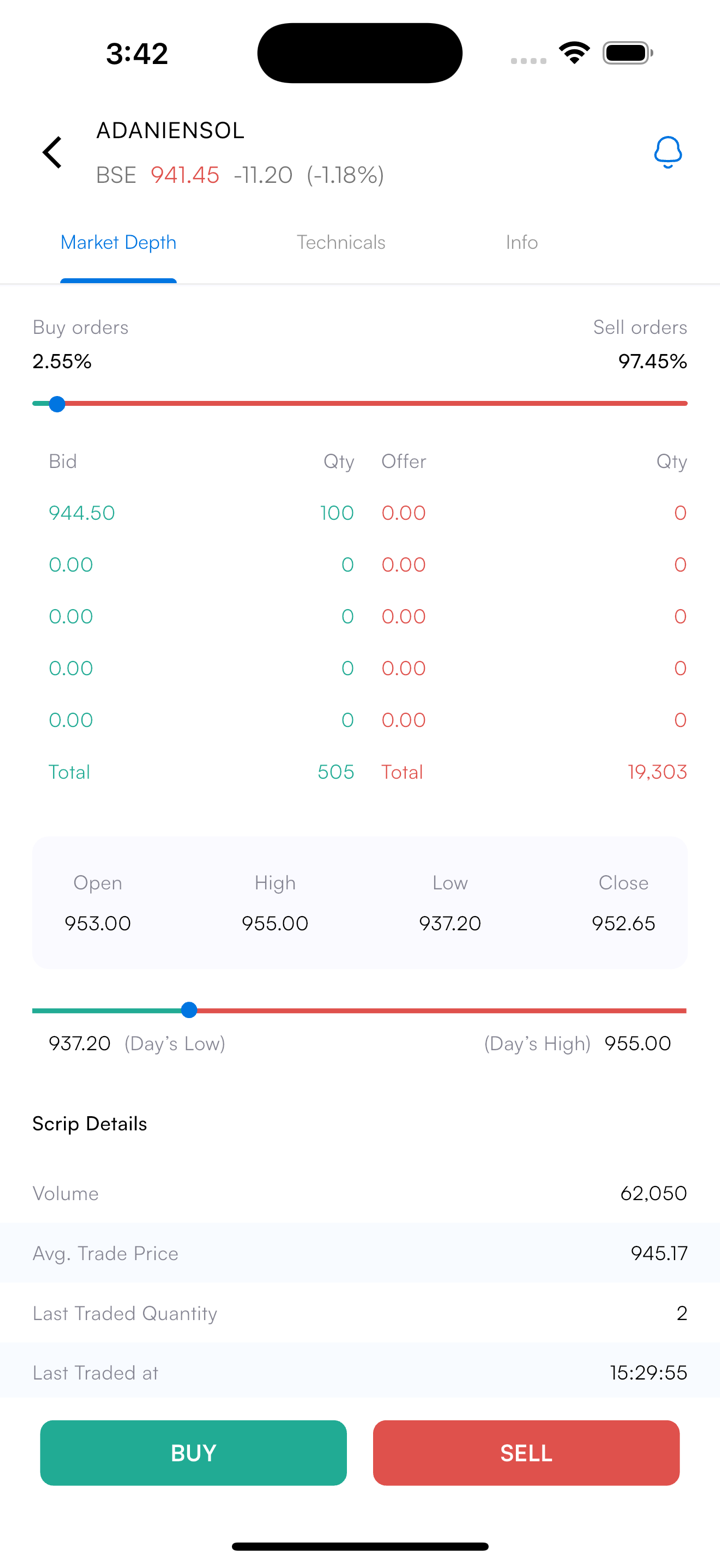Switch to the Market Depth tab

[x=118, y=243]
